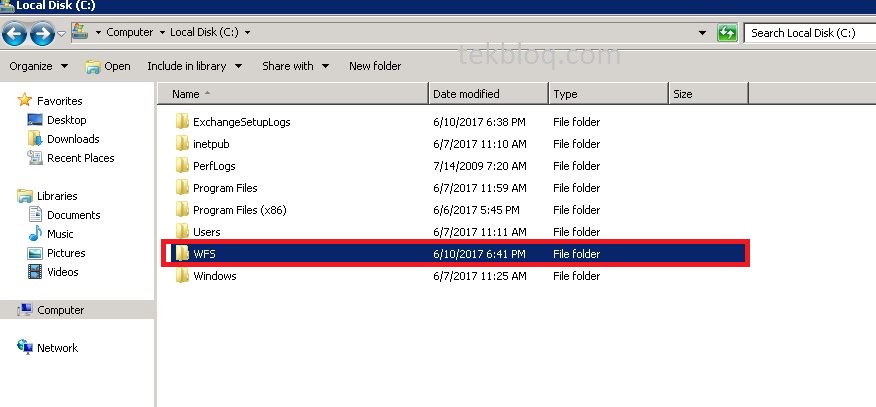Click the Back navigation arrow button

[x=14, y=34]
